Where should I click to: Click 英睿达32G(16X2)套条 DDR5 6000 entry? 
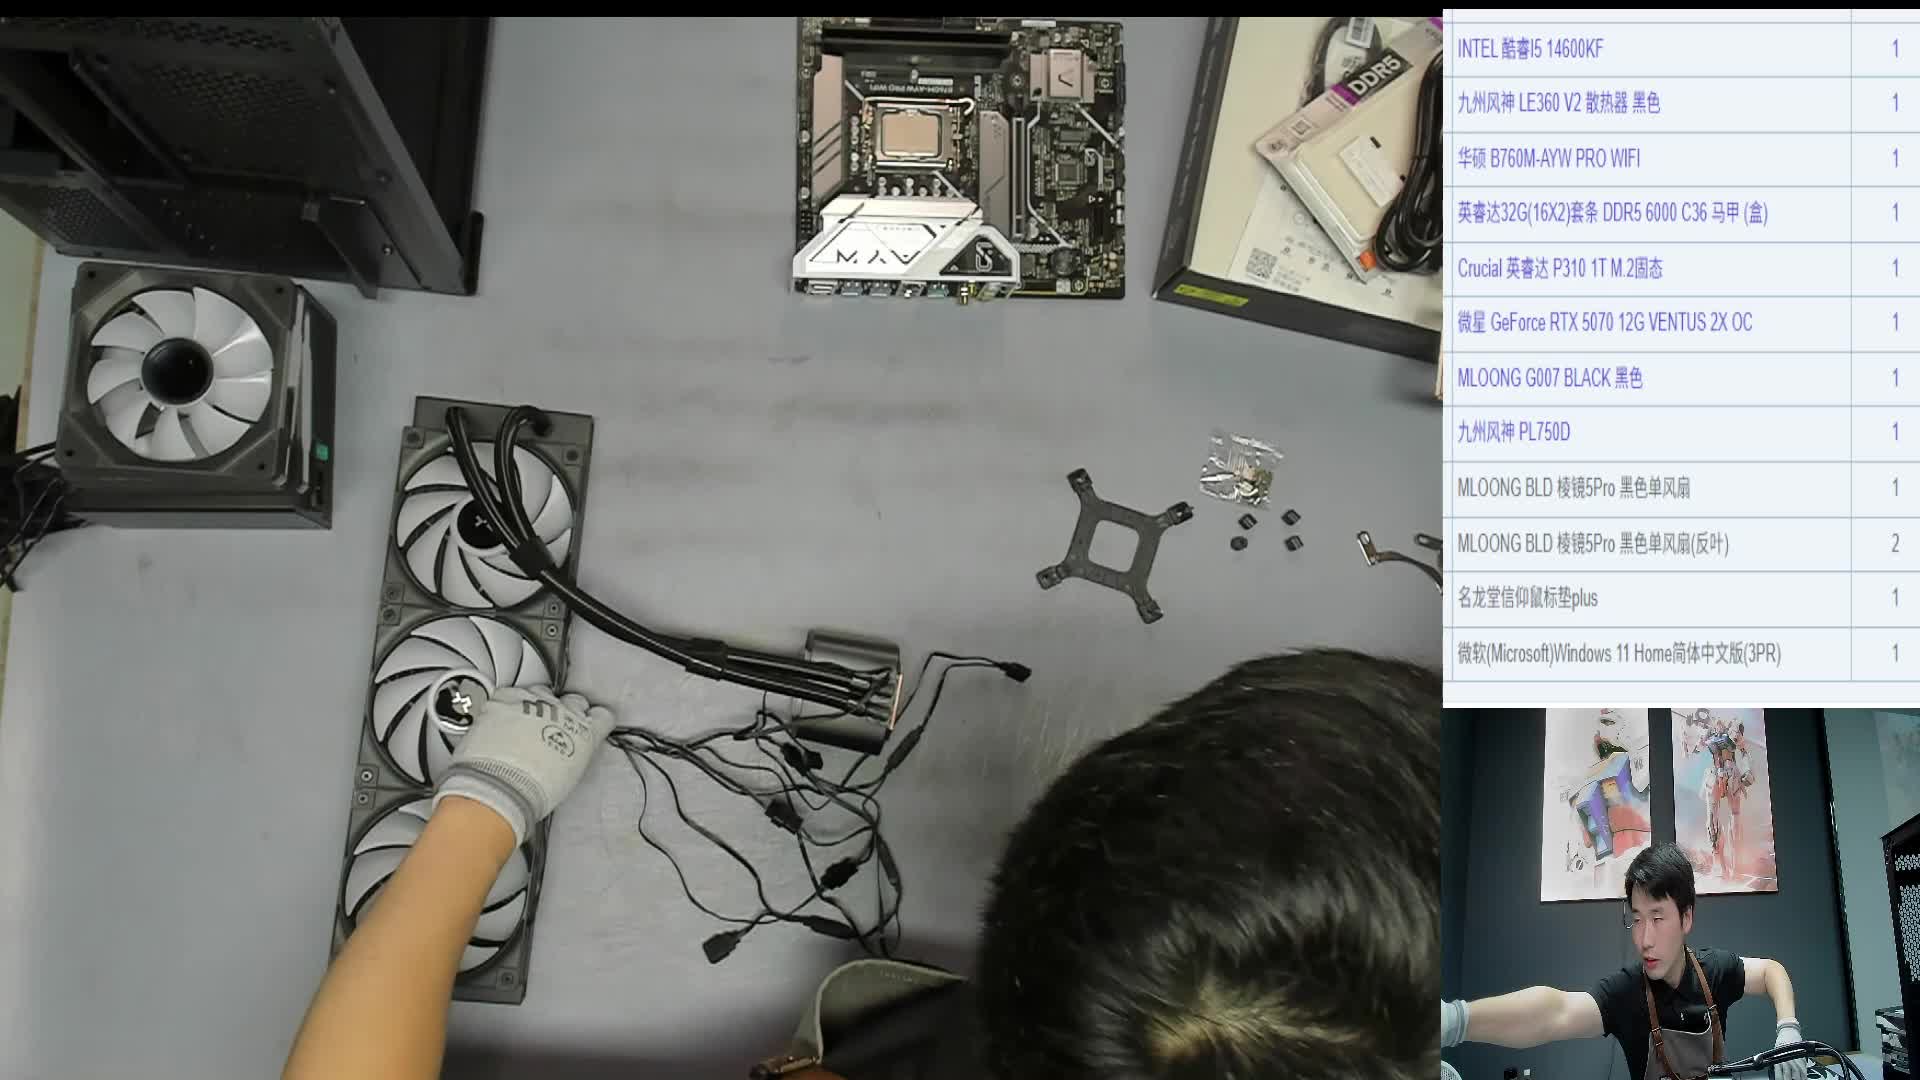[x=1611, y=213]
